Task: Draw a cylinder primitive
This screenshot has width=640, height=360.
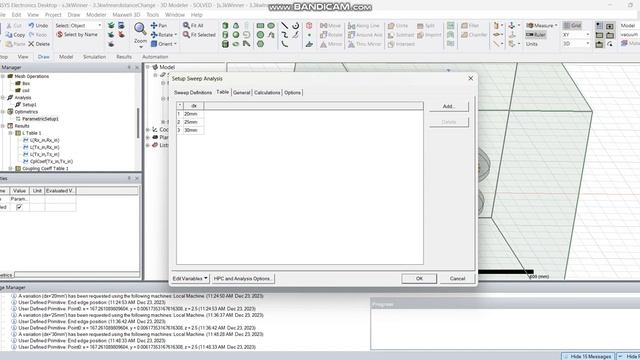Action: (x=225, y=35)
